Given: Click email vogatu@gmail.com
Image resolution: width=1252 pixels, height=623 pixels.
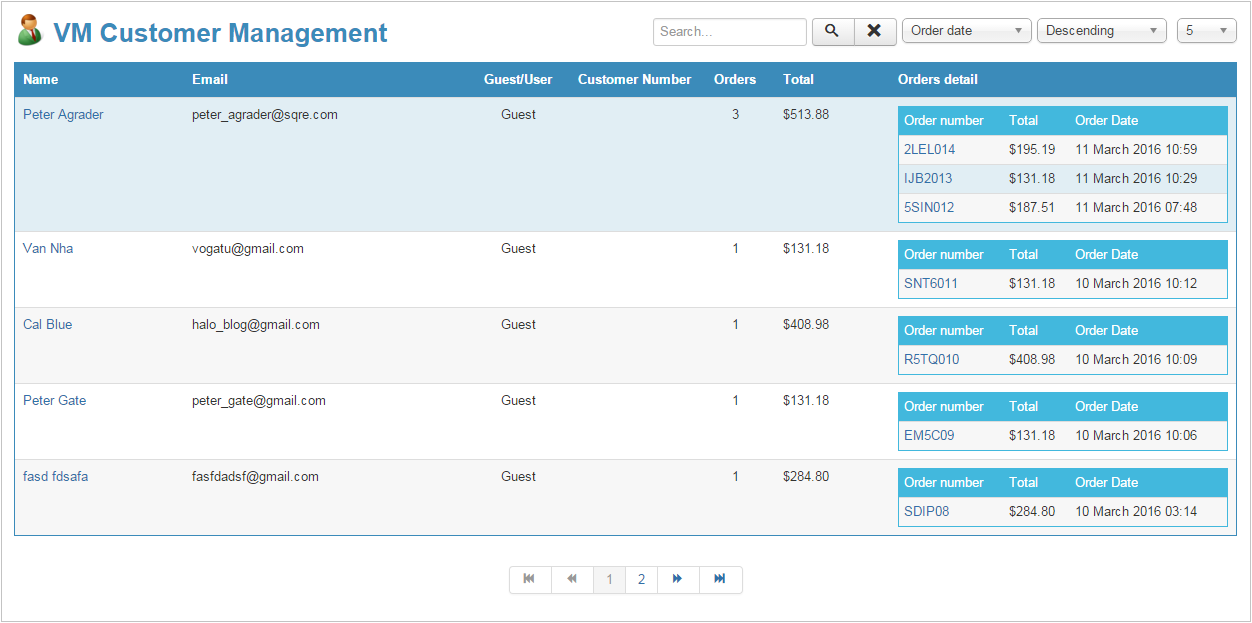Looking at the screenshot, I should click(248, 249).
